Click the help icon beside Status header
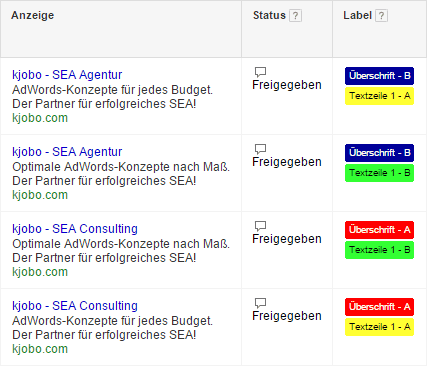The width and height of the screenshot is (427, 366). pyautogui.click(x=295, y=16)
